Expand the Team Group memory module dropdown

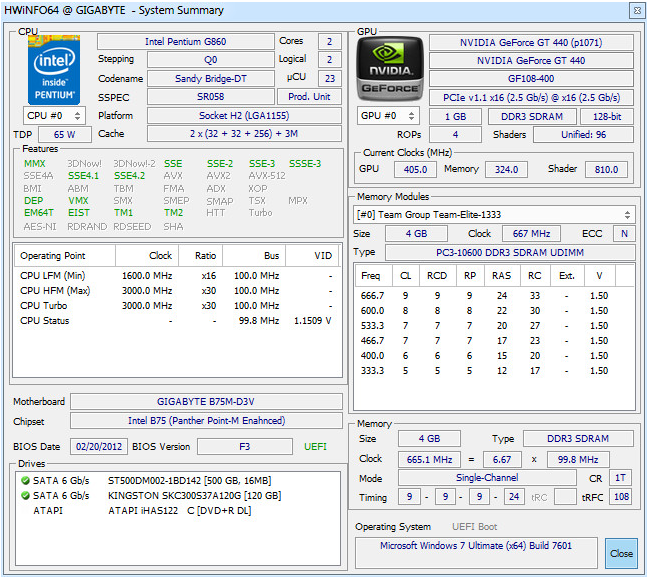click(x=494, y=214)
